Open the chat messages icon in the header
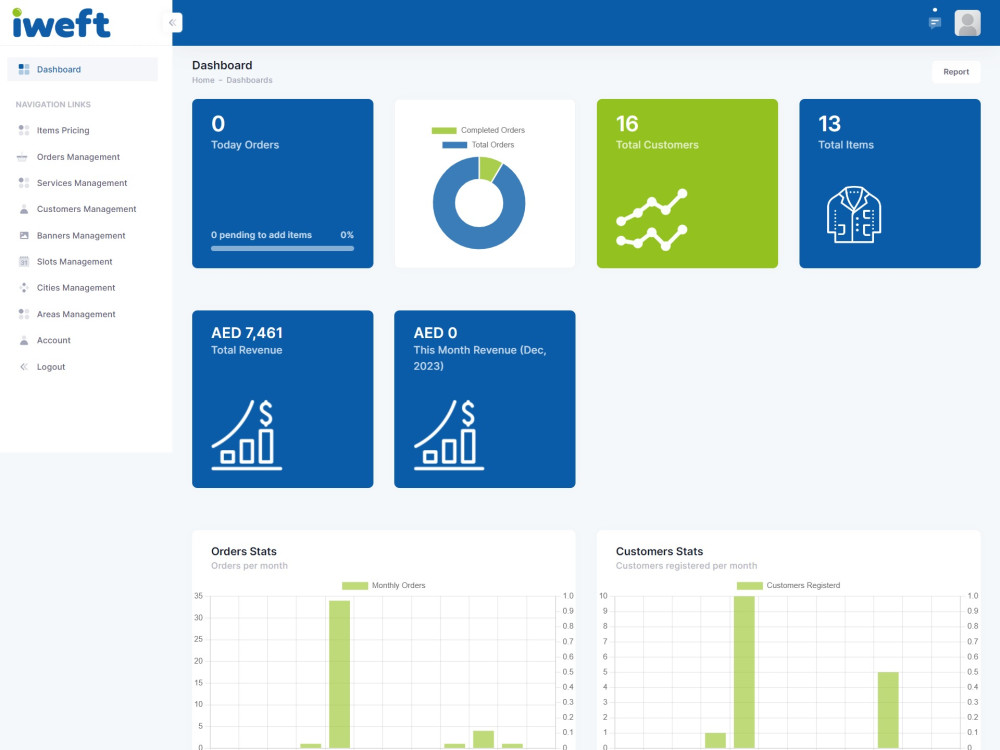 (x=934, y=23)
